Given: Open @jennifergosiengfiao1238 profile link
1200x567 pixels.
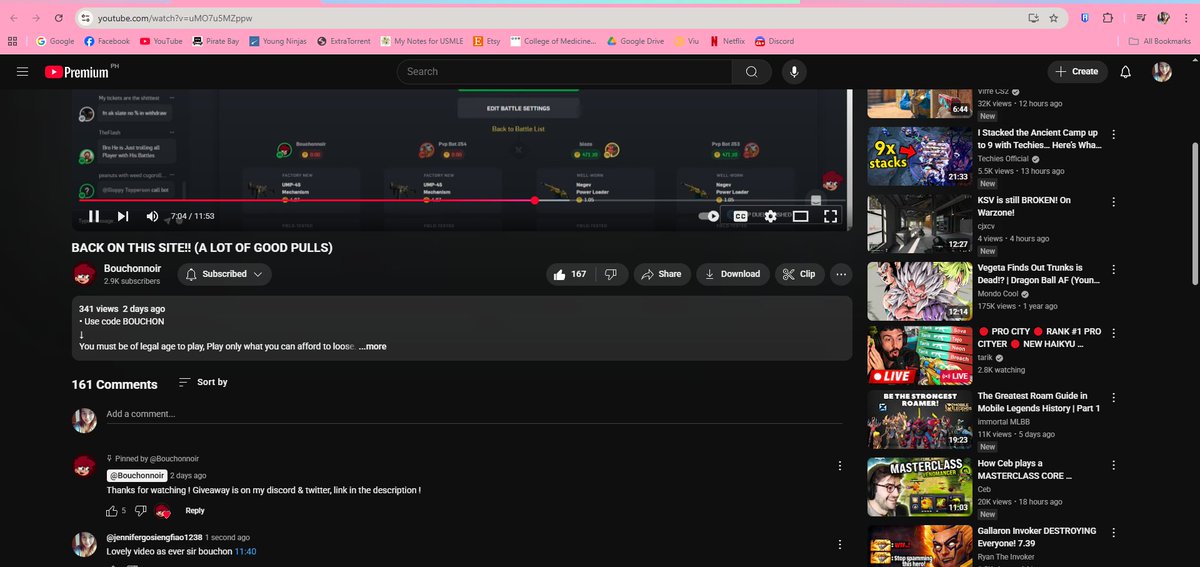Looking at the screenshot, I should pos(154,537).
